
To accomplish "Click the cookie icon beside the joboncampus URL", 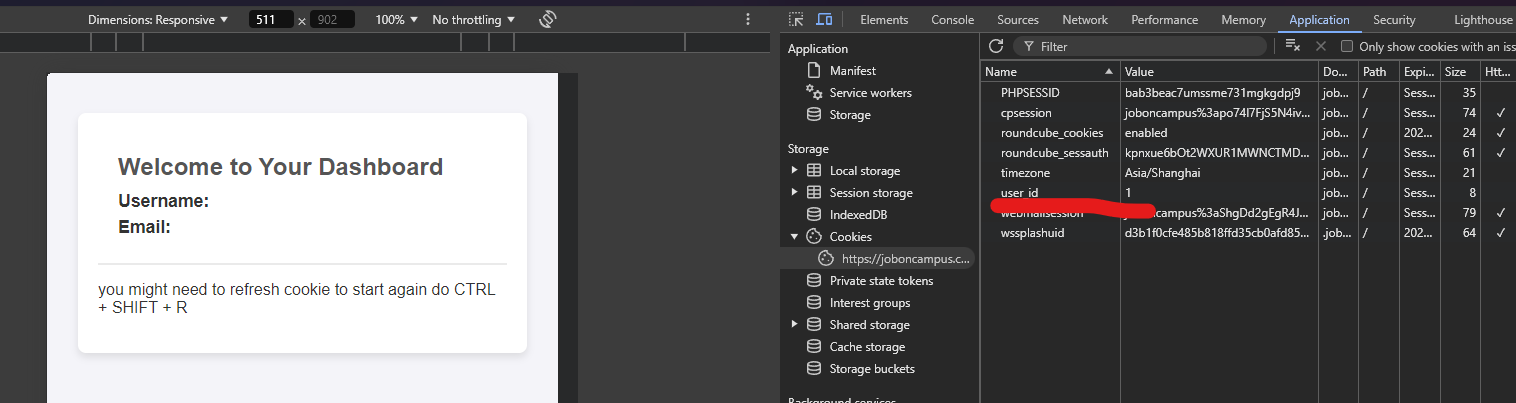I will click(x=826, y=259).
